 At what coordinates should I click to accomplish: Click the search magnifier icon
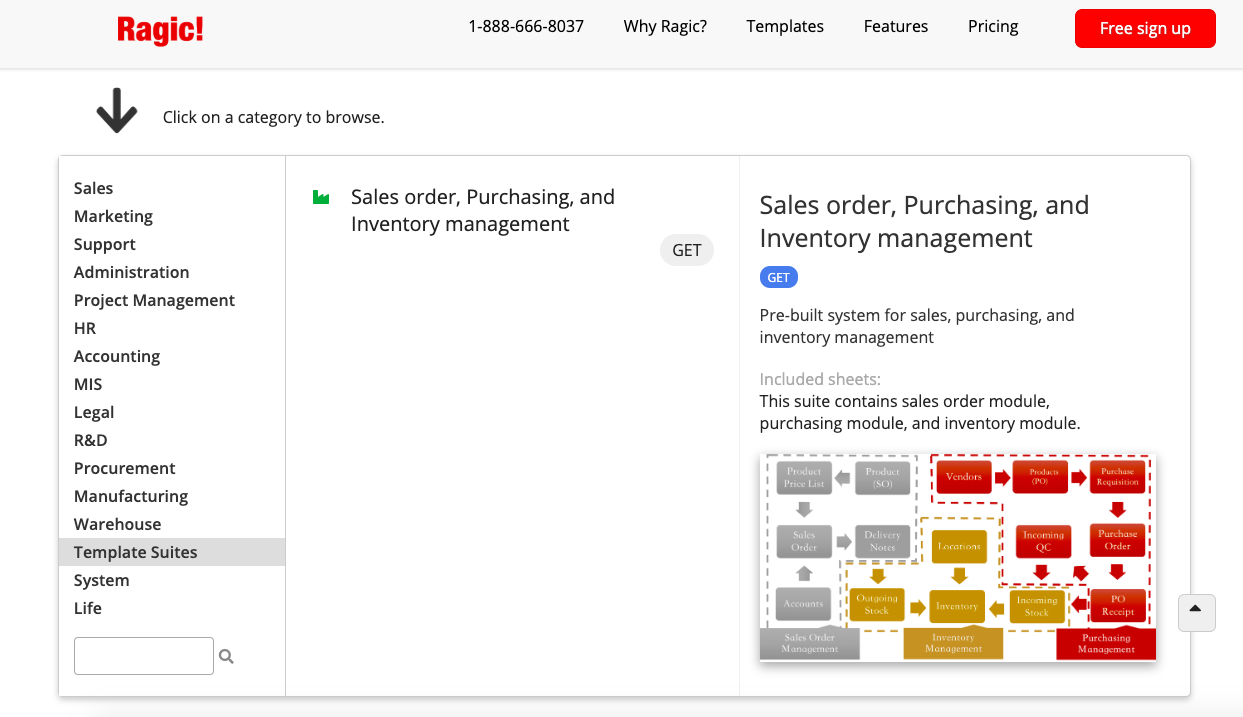226,657
